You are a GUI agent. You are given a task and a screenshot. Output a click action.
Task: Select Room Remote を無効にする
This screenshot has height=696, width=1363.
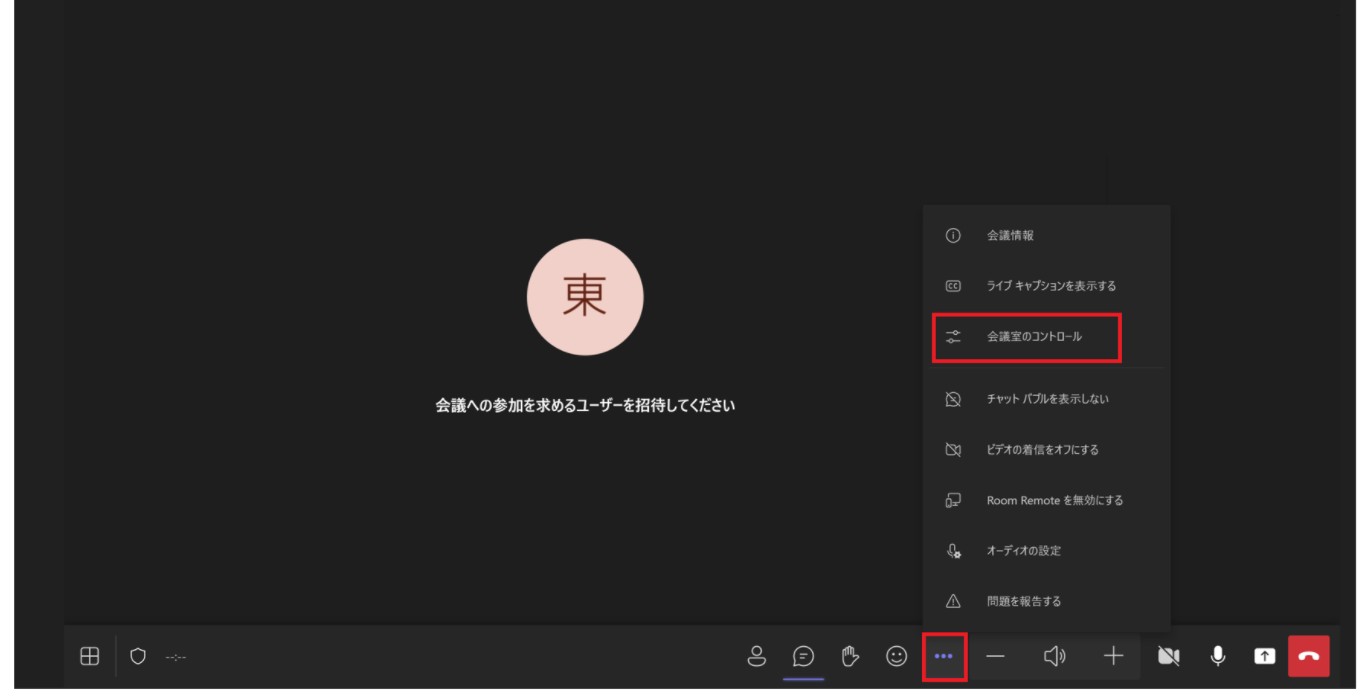tap(1046, 500)
